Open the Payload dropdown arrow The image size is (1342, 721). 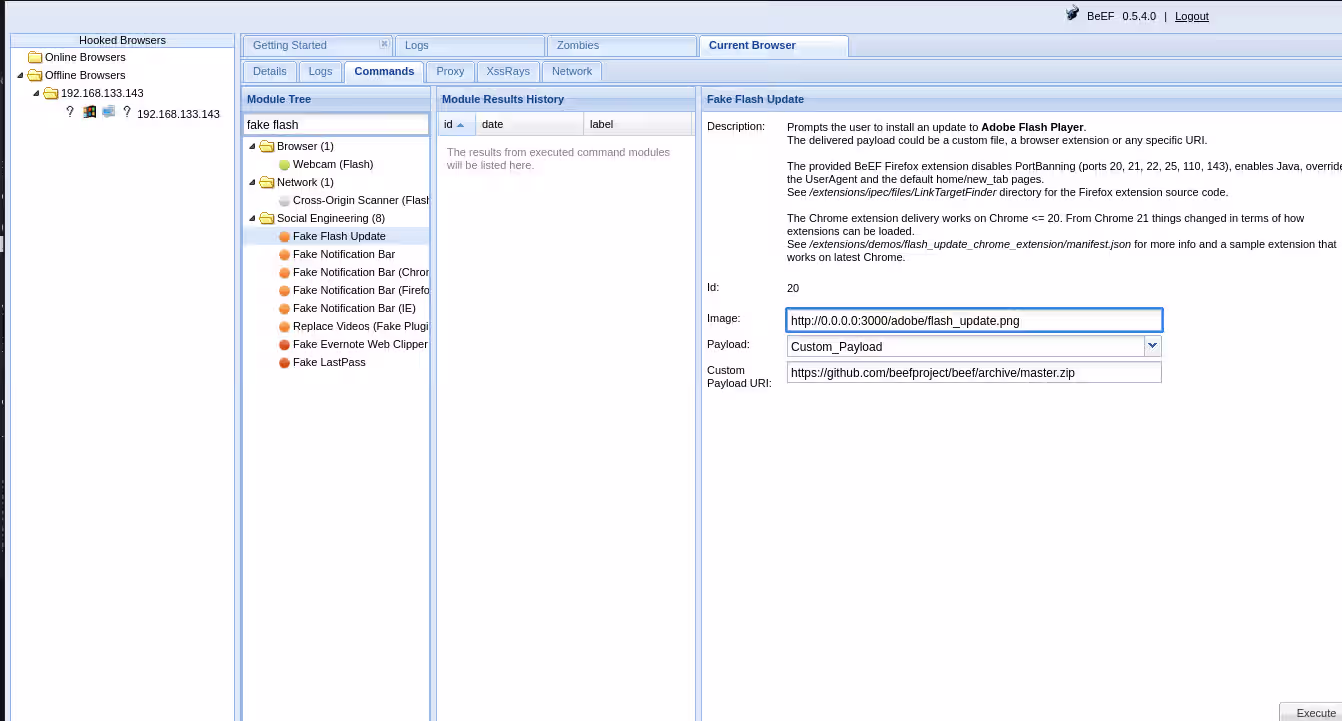pos(1153,346)
